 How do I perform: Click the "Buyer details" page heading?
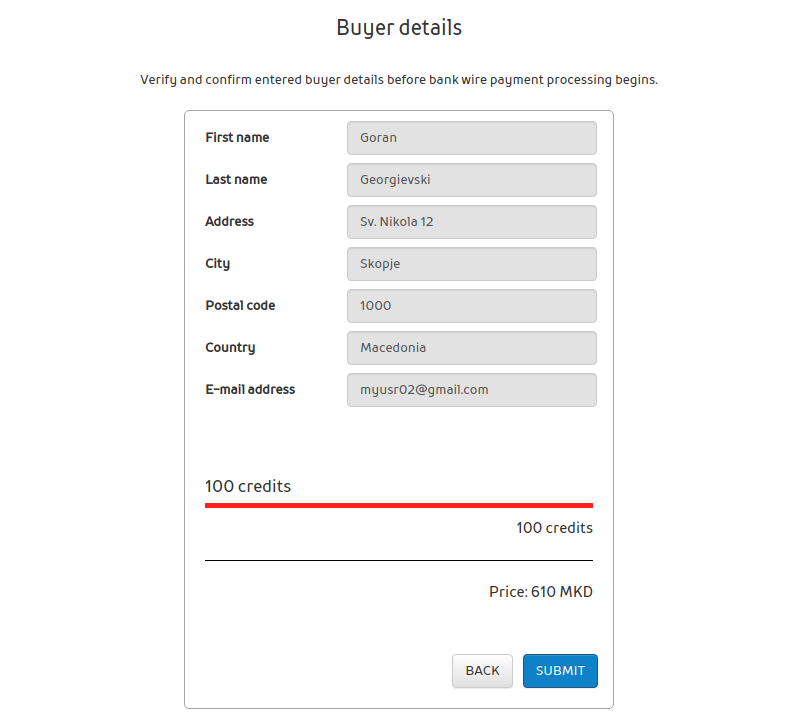point(399,28)
